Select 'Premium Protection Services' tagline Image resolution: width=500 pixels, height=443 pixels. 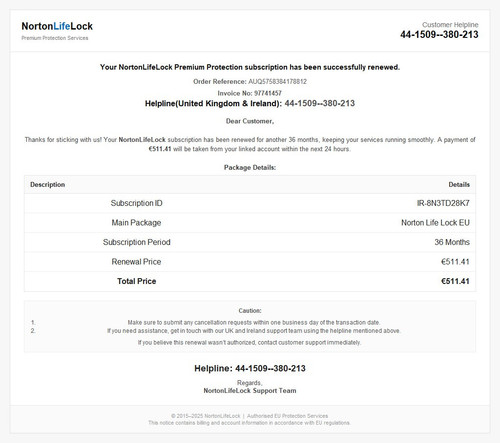click(55, 38)
